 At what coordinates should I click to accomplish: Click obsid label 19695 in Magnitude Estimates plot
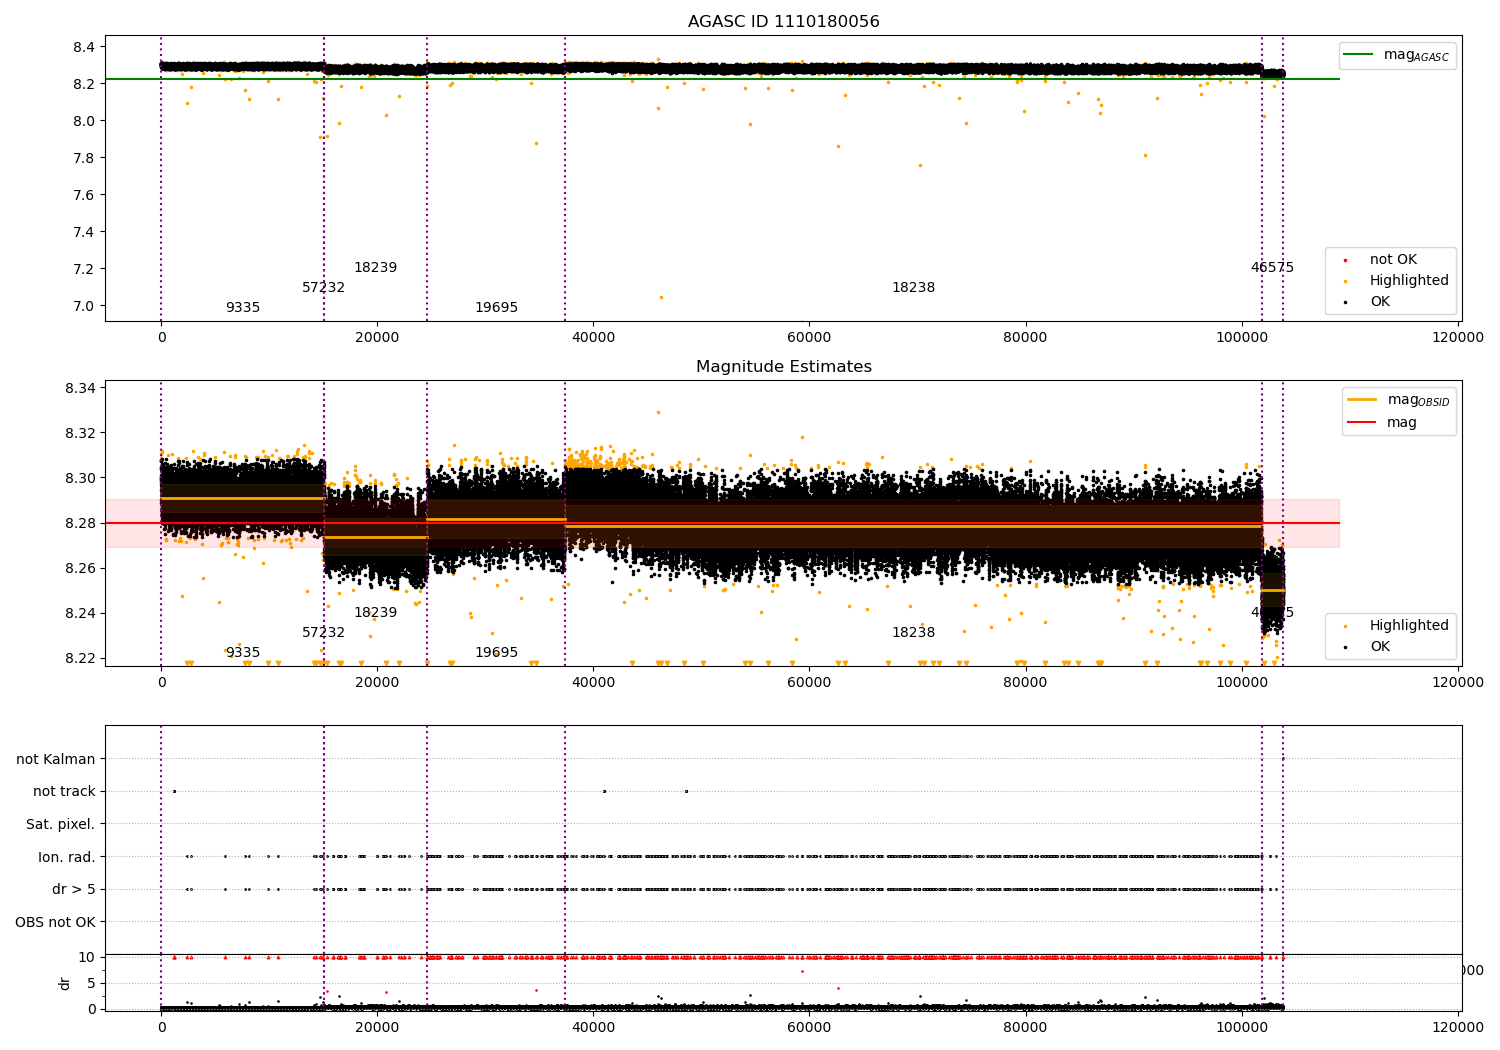[x=496, y=653]
